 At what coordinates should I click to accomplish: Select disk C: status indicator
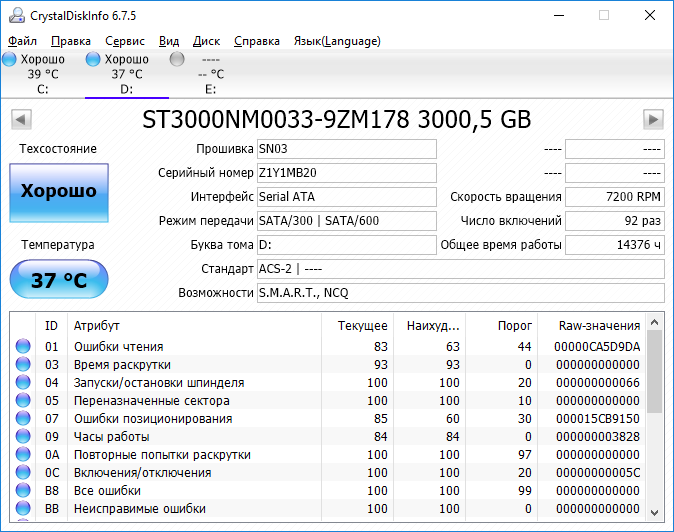tap(9, 59)
